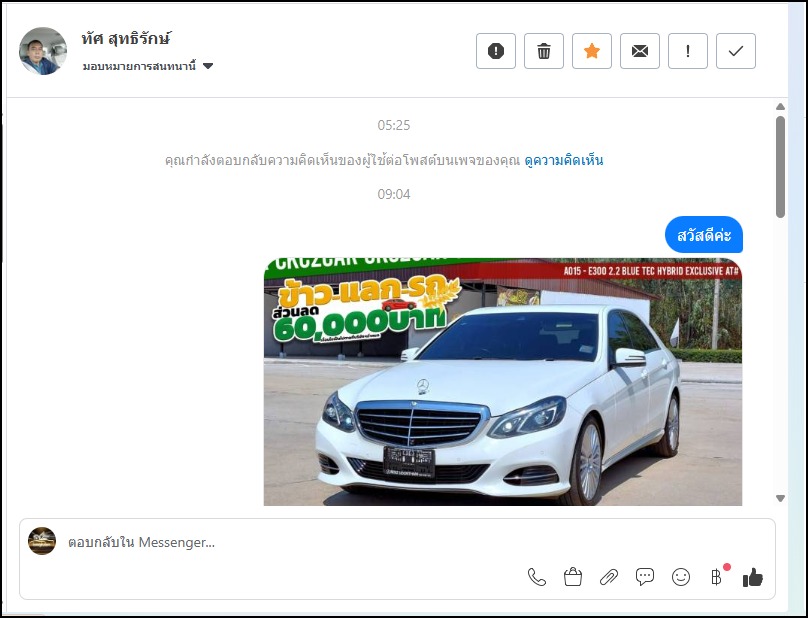This screenshot has height=618, width=808.
Task: Open assign conversation dropdown arrow
Action: tap(208, 66)
